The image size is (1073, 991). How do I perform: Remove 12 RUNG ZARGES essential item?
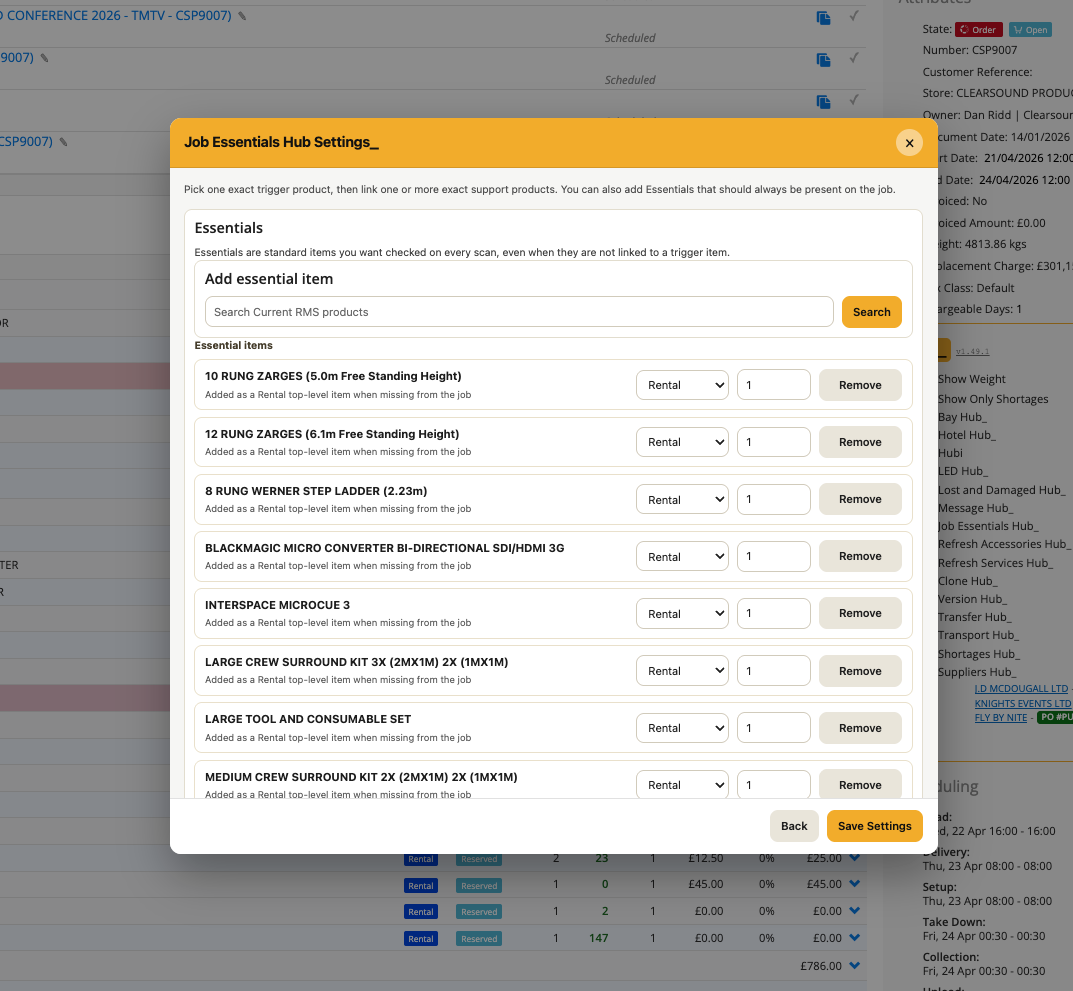click(860, 442)
